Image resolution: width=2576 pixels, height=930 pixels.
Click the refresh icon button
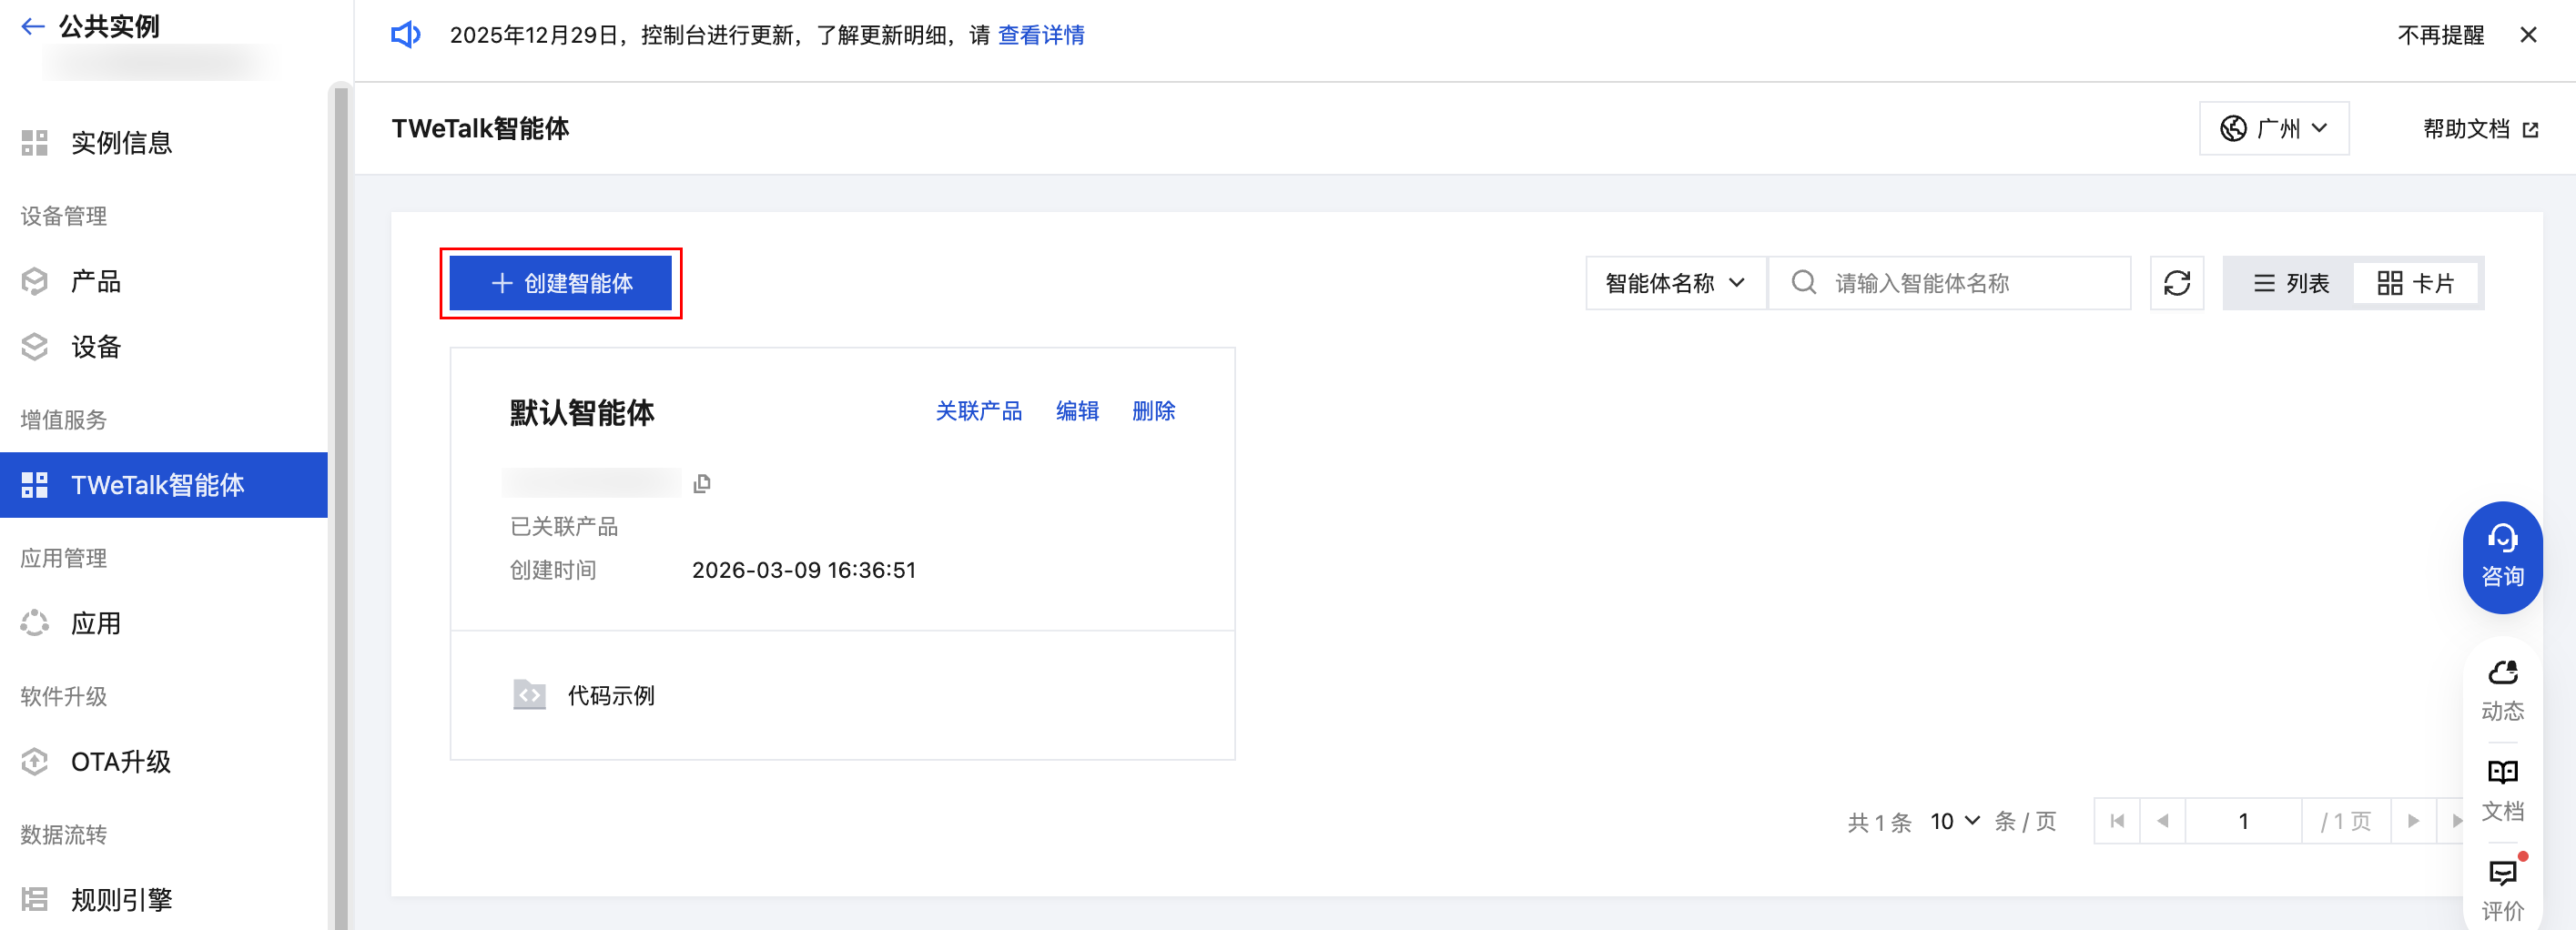[2177, 284]
